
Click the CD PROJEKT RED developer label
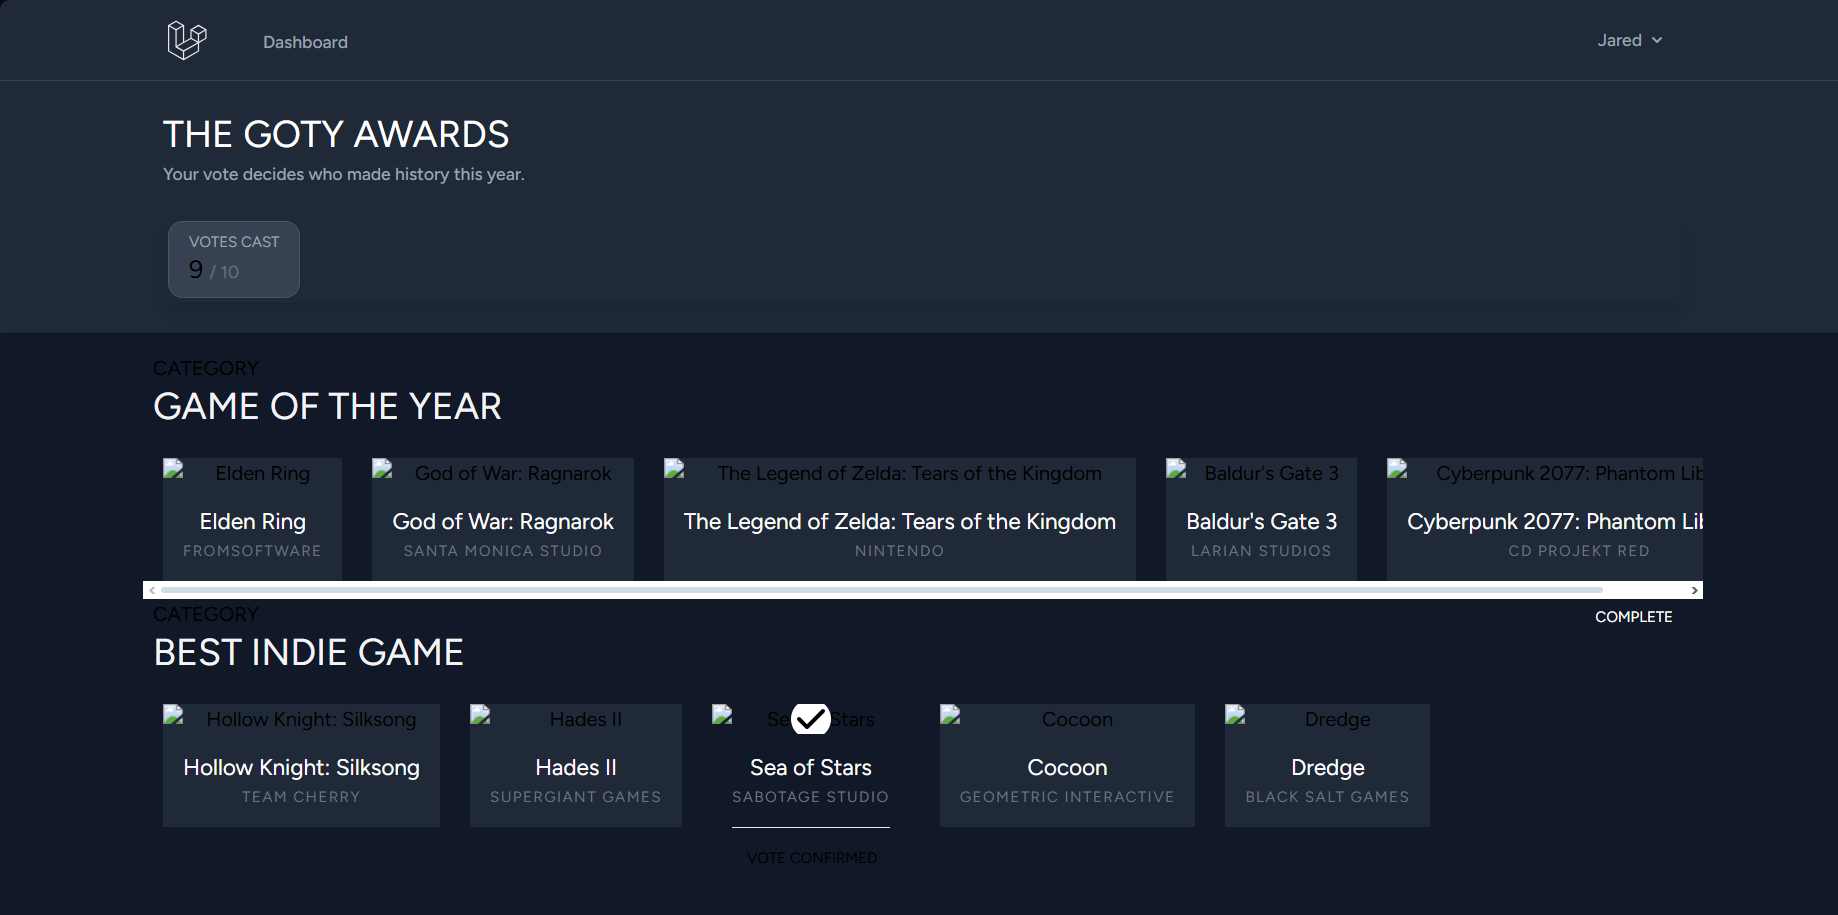click(1579, 551)
